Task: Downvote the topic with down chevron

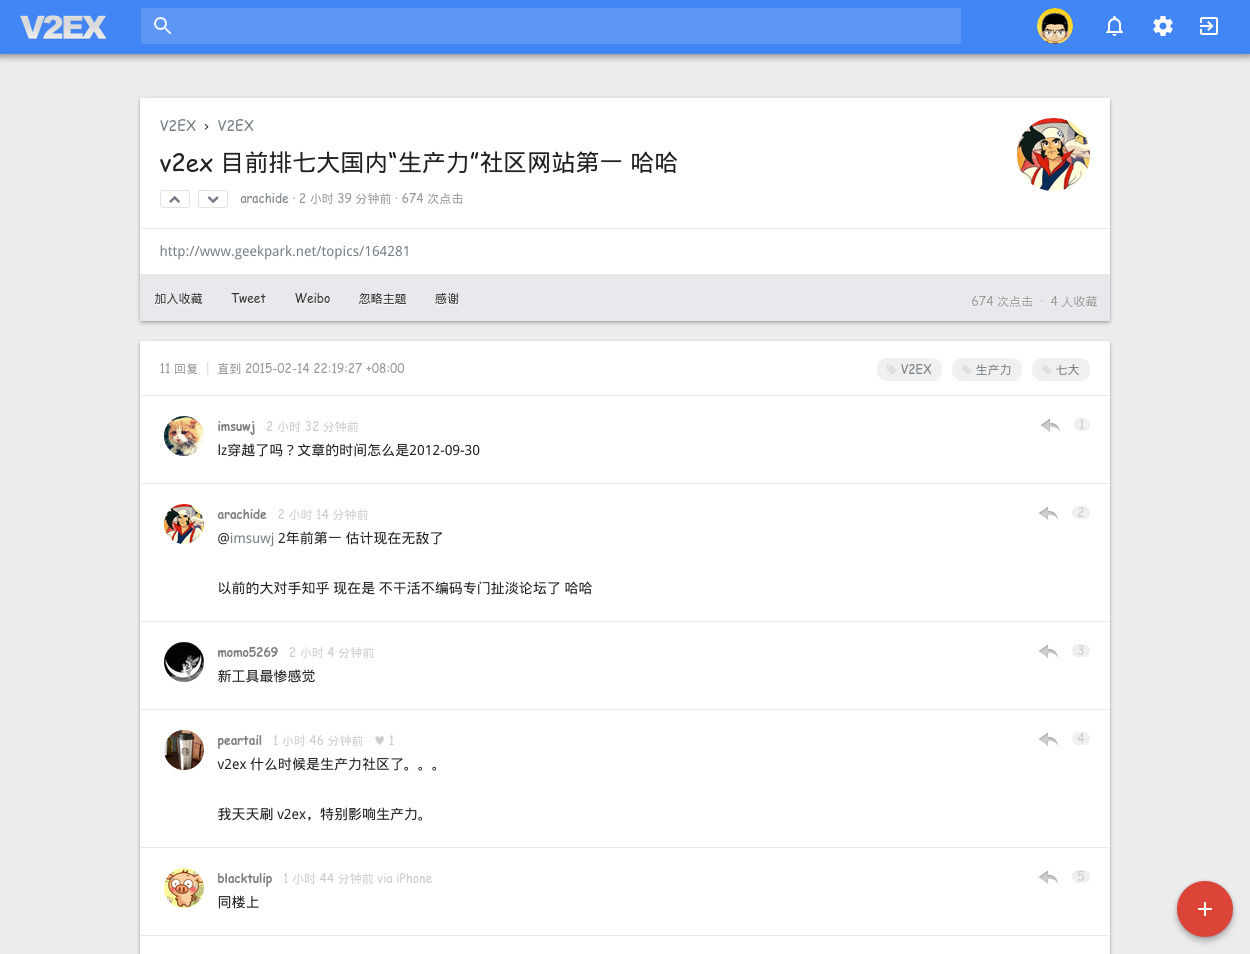Action: coord(213,199)
